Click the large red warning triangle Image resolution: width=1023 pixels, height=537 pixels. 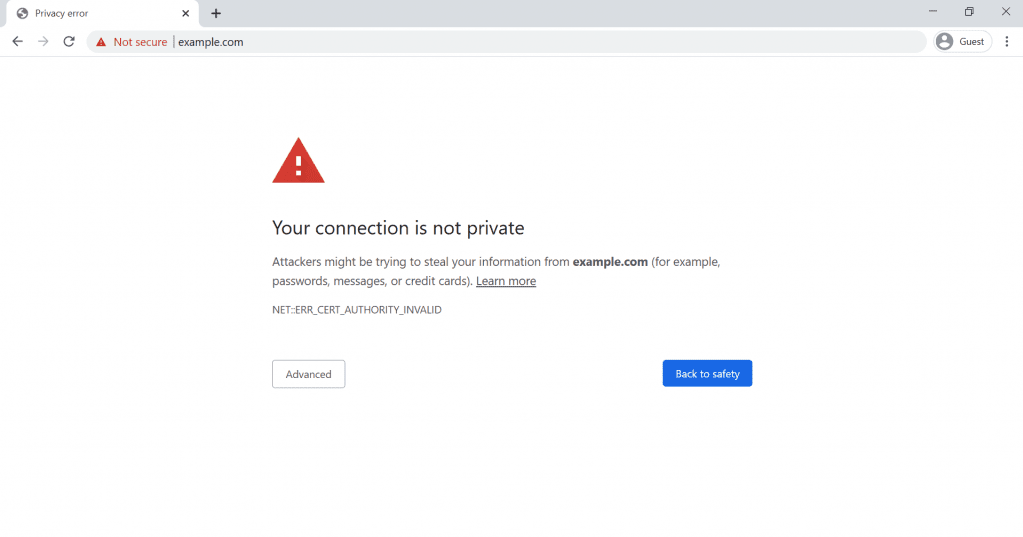pos(298,161)
